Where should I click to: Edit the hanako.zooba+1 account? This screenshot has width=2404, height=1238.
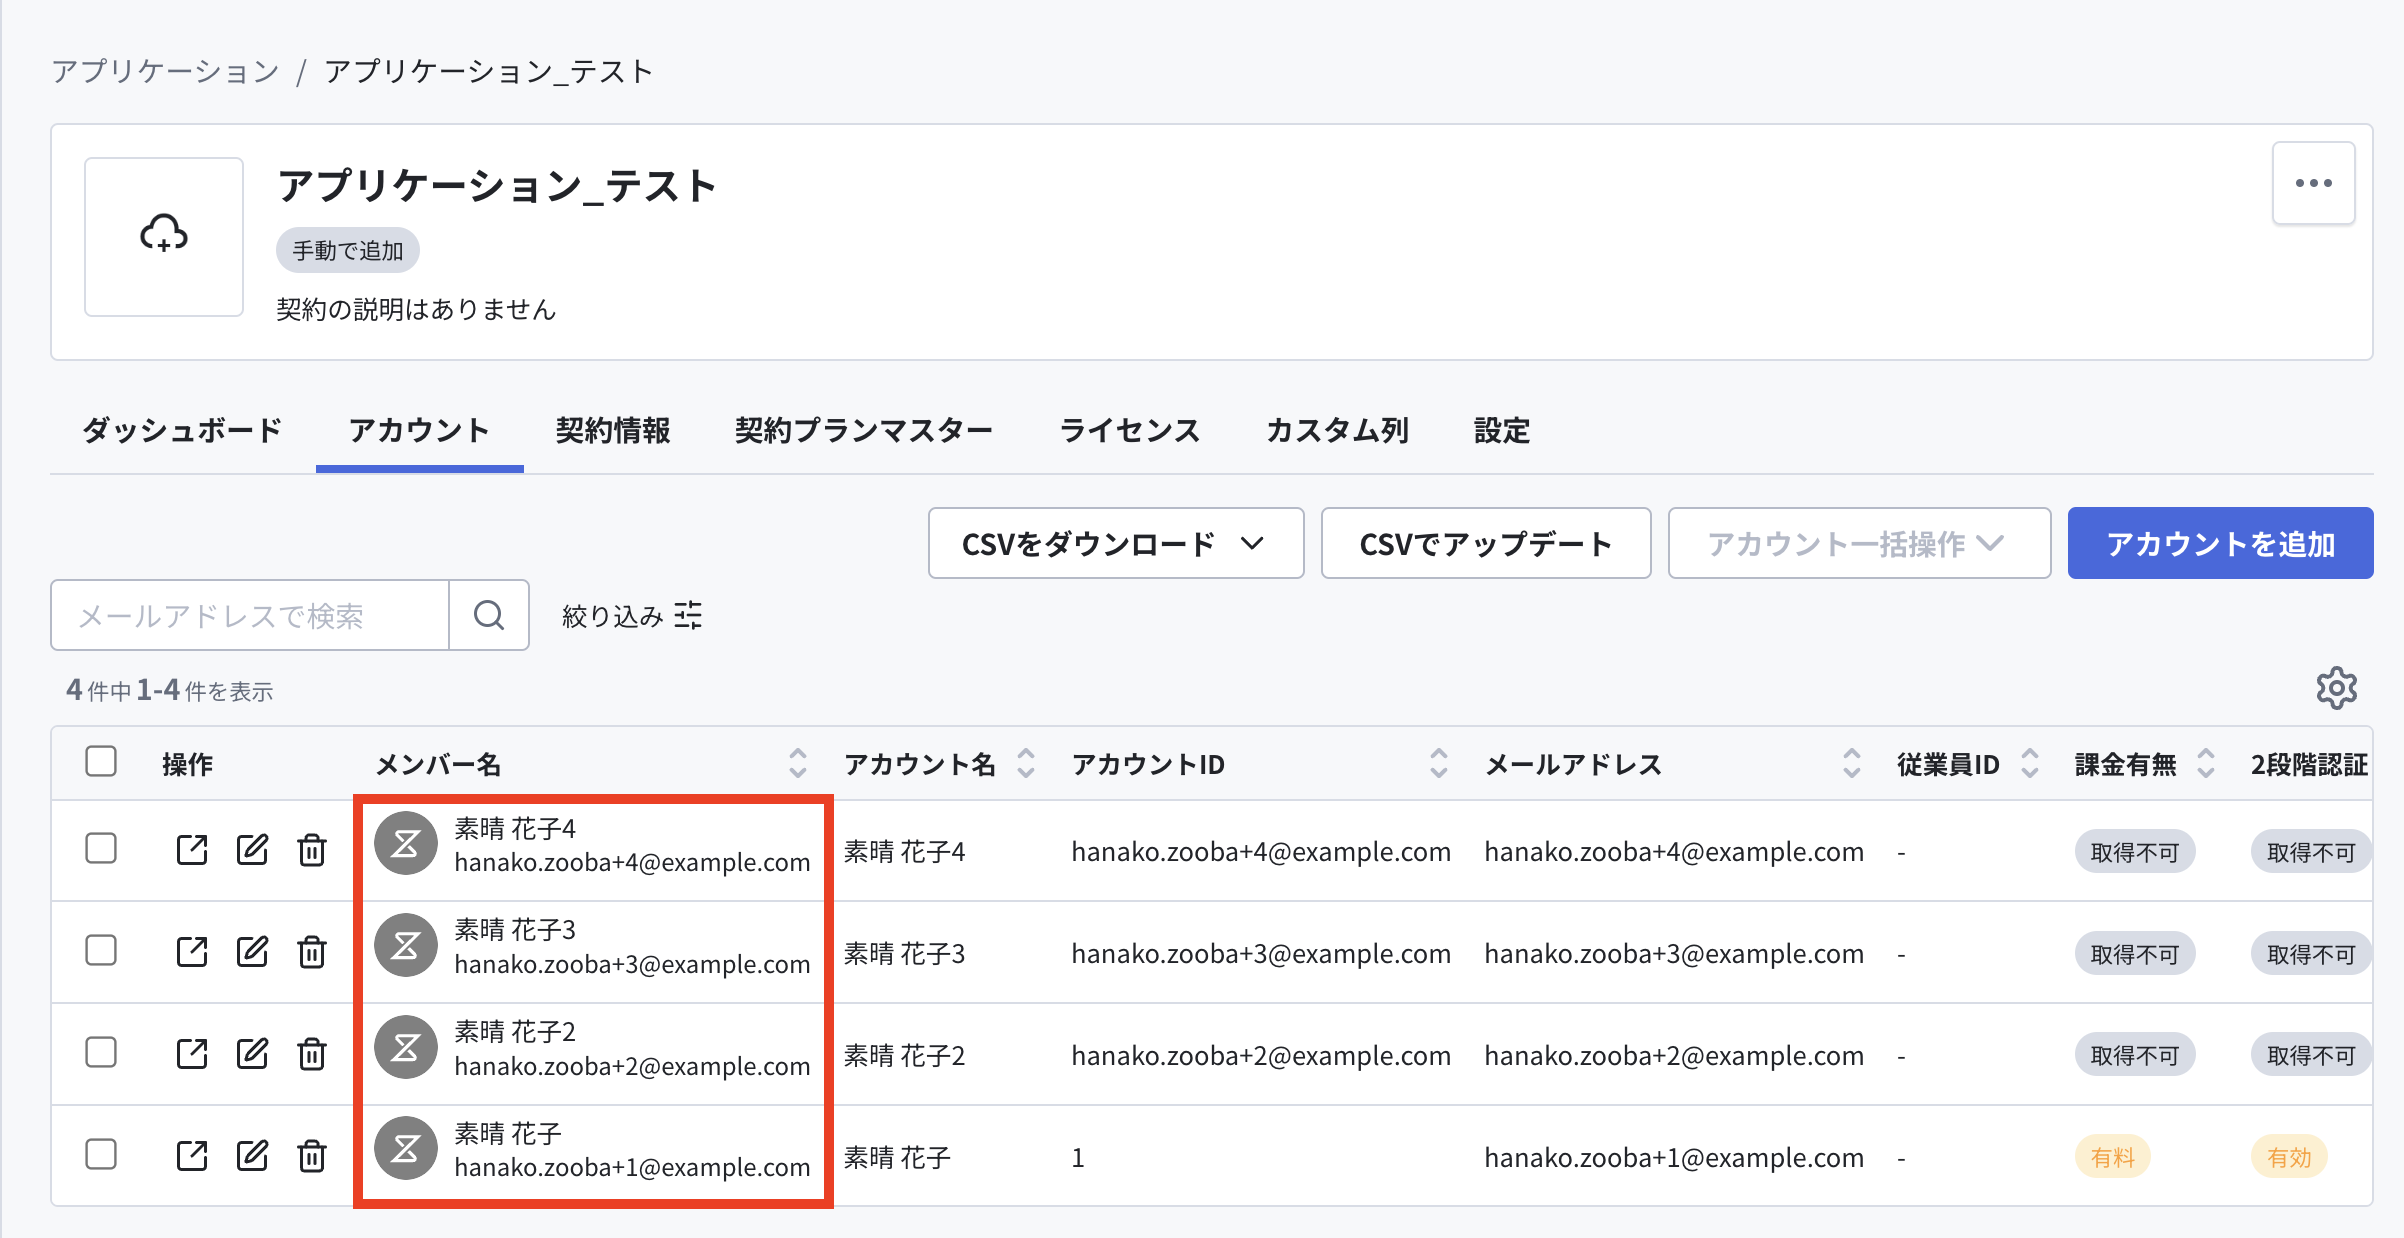[x=252, y=1156]
